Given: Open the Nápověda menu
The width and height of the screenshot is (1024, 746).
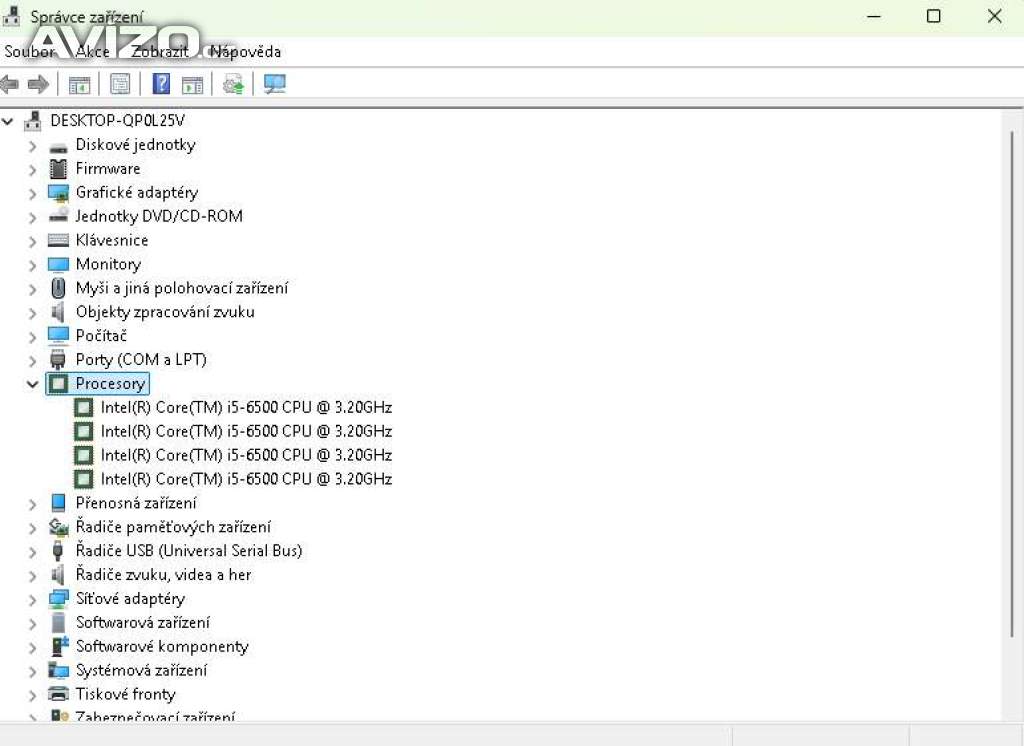Looking at the screenshot, I should [x=245, y=52].
